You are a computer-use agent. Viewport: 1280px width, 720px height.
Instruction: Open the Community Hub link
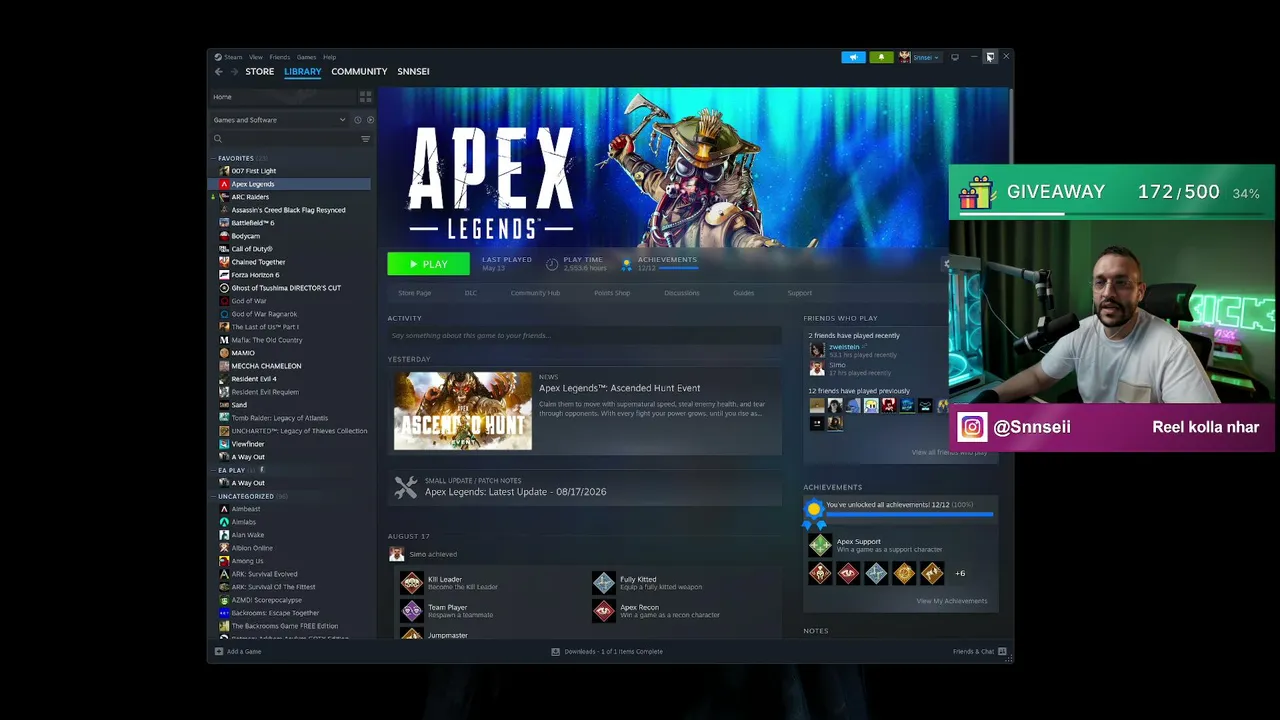coord(535,293)
